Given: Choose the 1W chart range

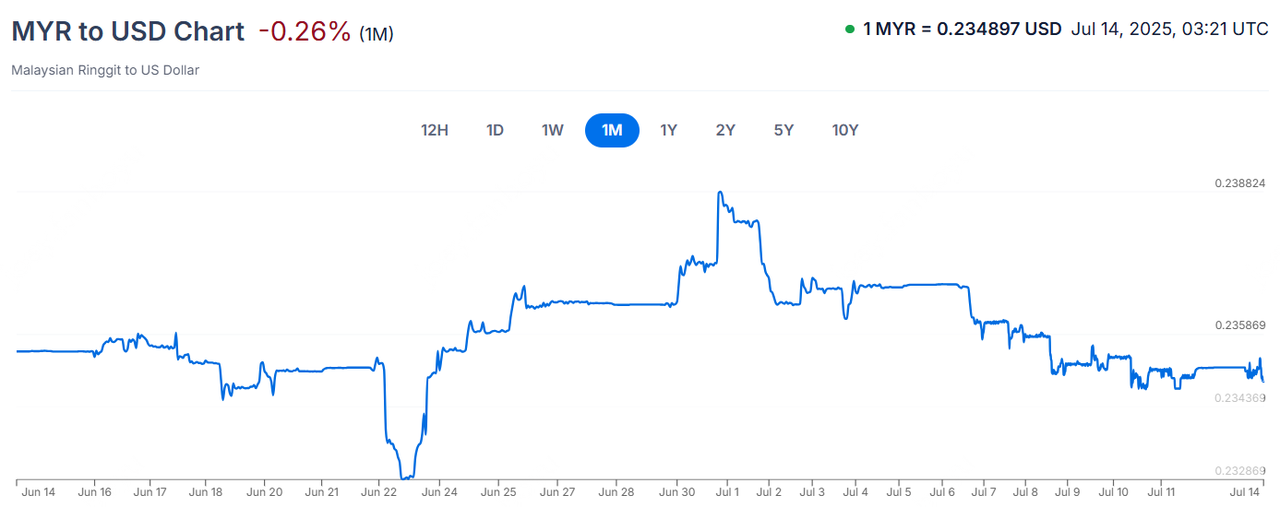Looking at the screenshot, I should pos(553,130).
